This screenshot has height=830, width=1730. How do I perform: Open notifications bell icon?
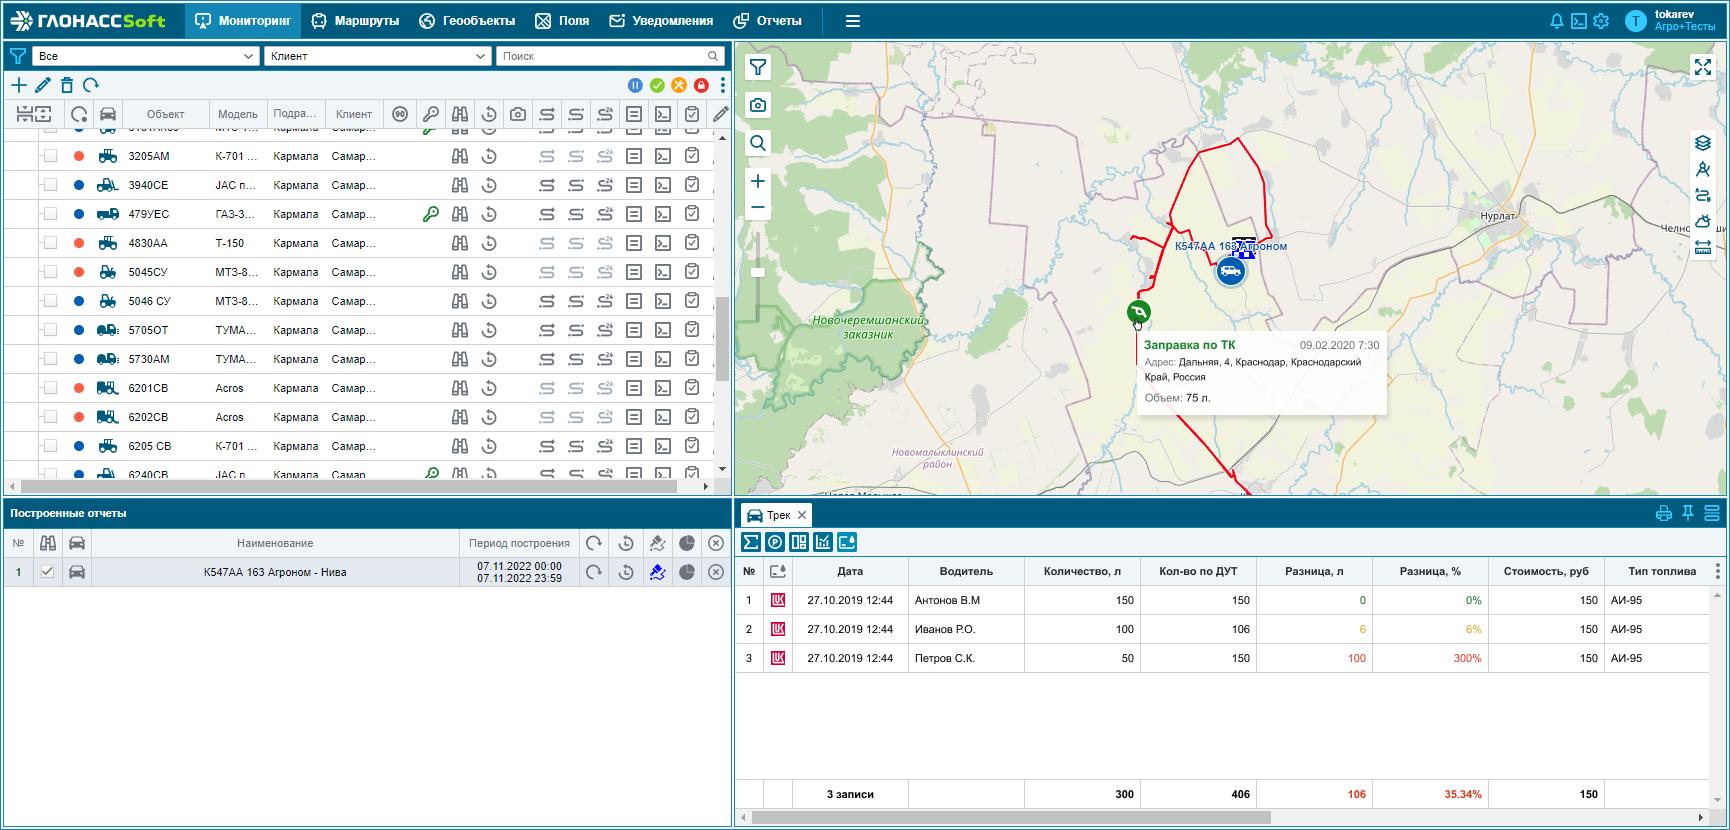click(1556, 21)
